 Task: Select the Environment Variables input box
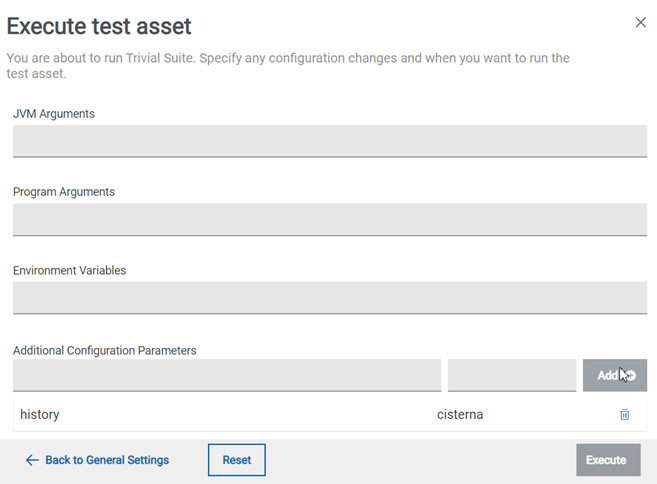[x=330, y=297]
